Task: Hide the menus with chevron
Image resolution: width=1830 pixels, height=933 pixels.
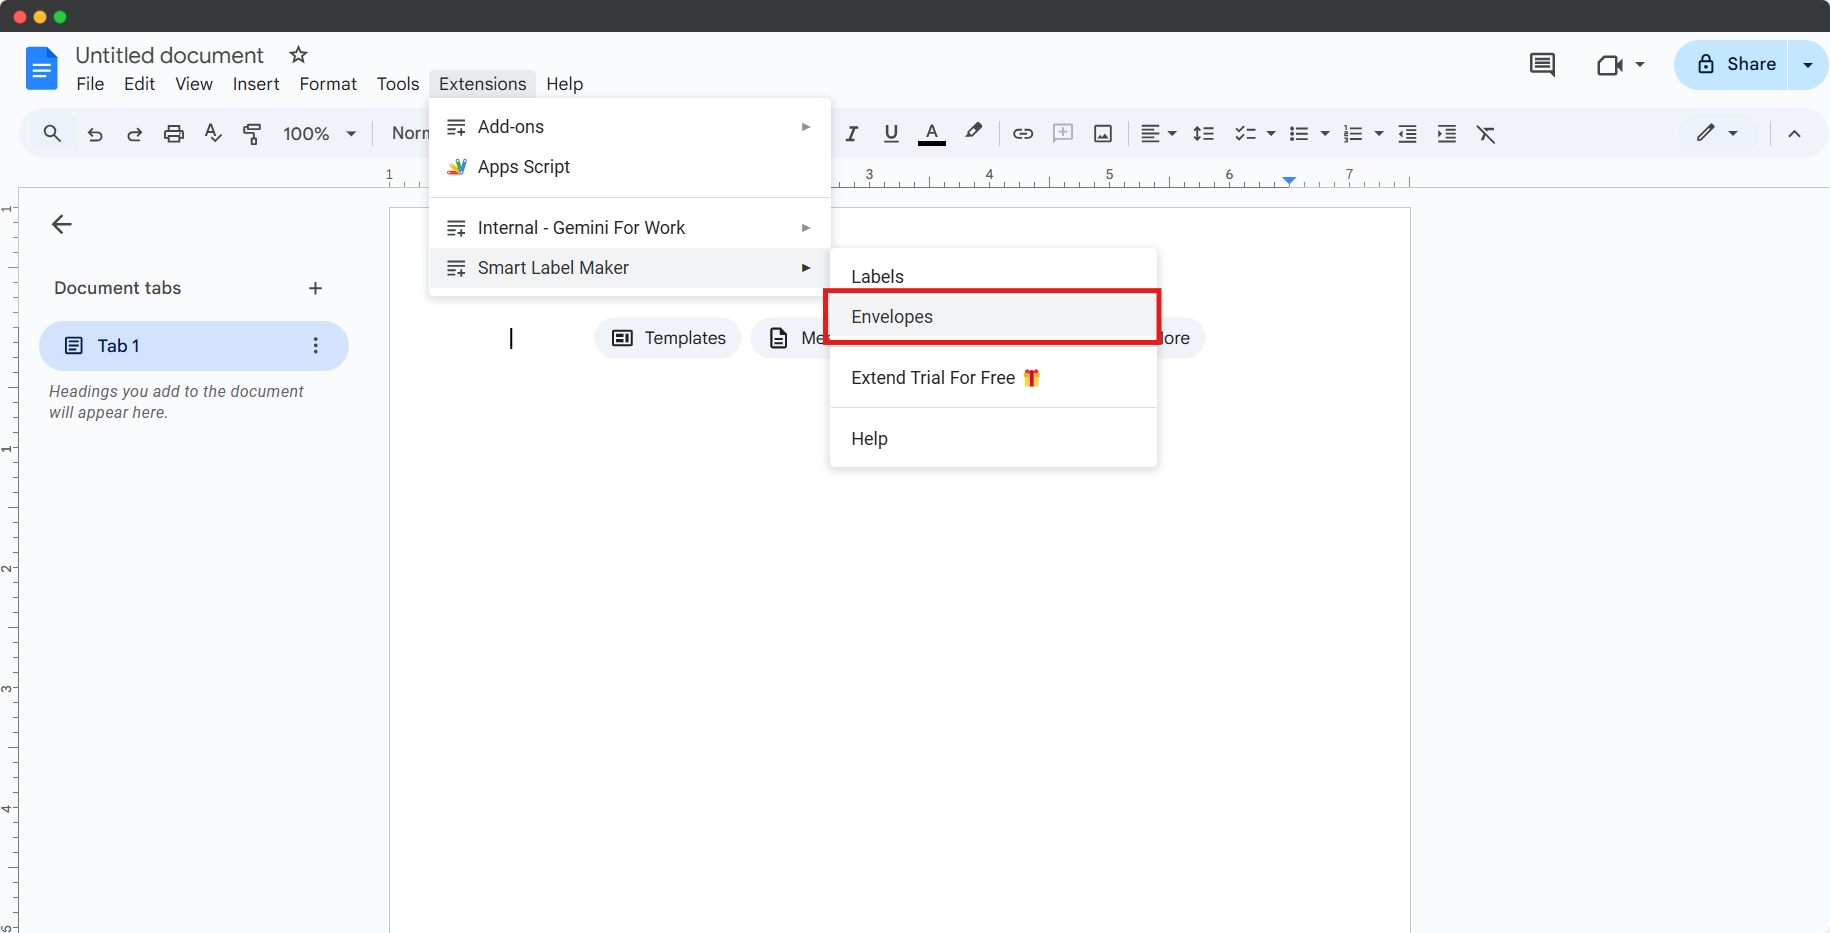Action: 1794,133
